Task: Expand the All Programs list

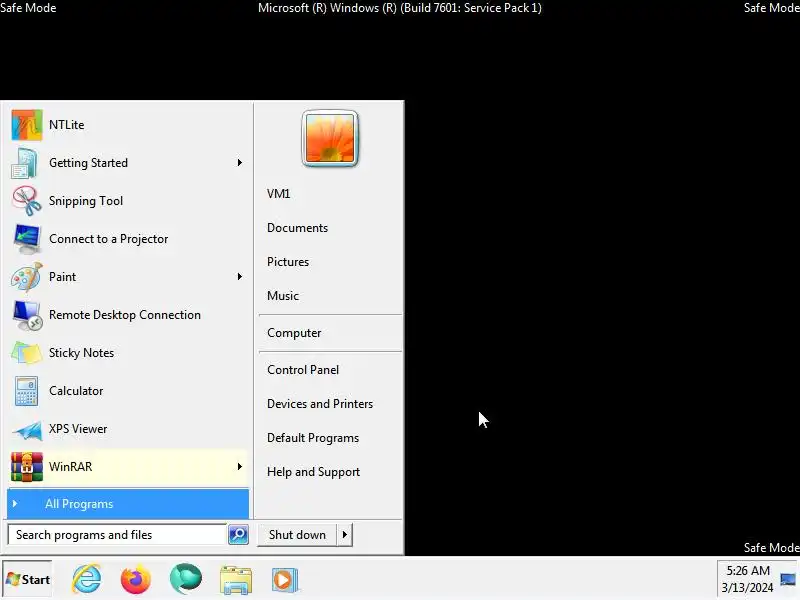Action: 128,504
